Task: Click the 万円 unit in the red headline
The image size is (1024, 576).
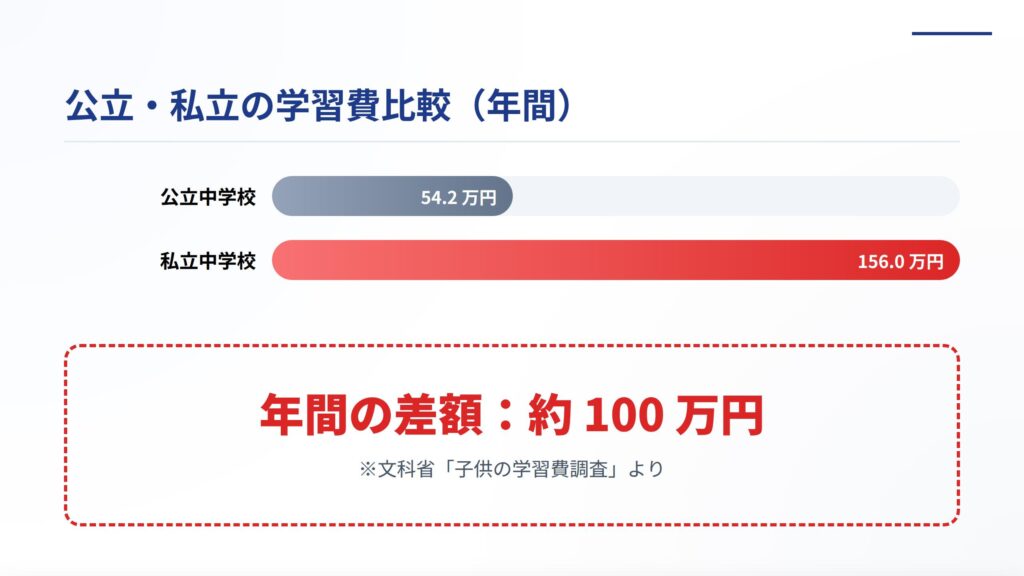Action: pyautogui.click(x=719, y=415)
